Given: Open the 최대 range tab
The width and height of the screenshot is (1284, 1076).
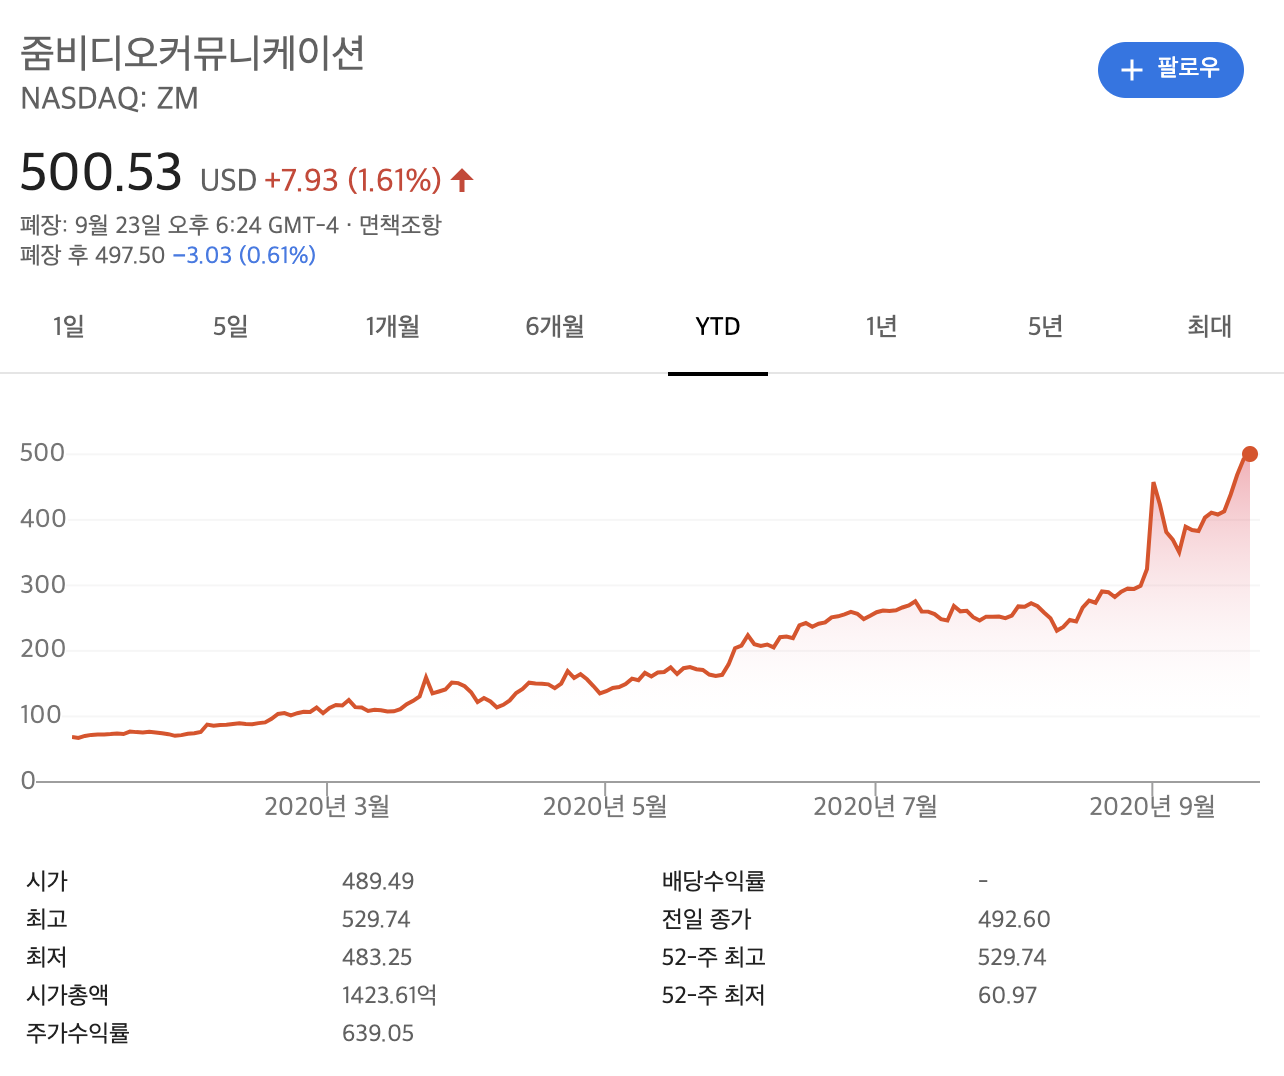Looking at the screenshot, I should [x=1209, y=327].
